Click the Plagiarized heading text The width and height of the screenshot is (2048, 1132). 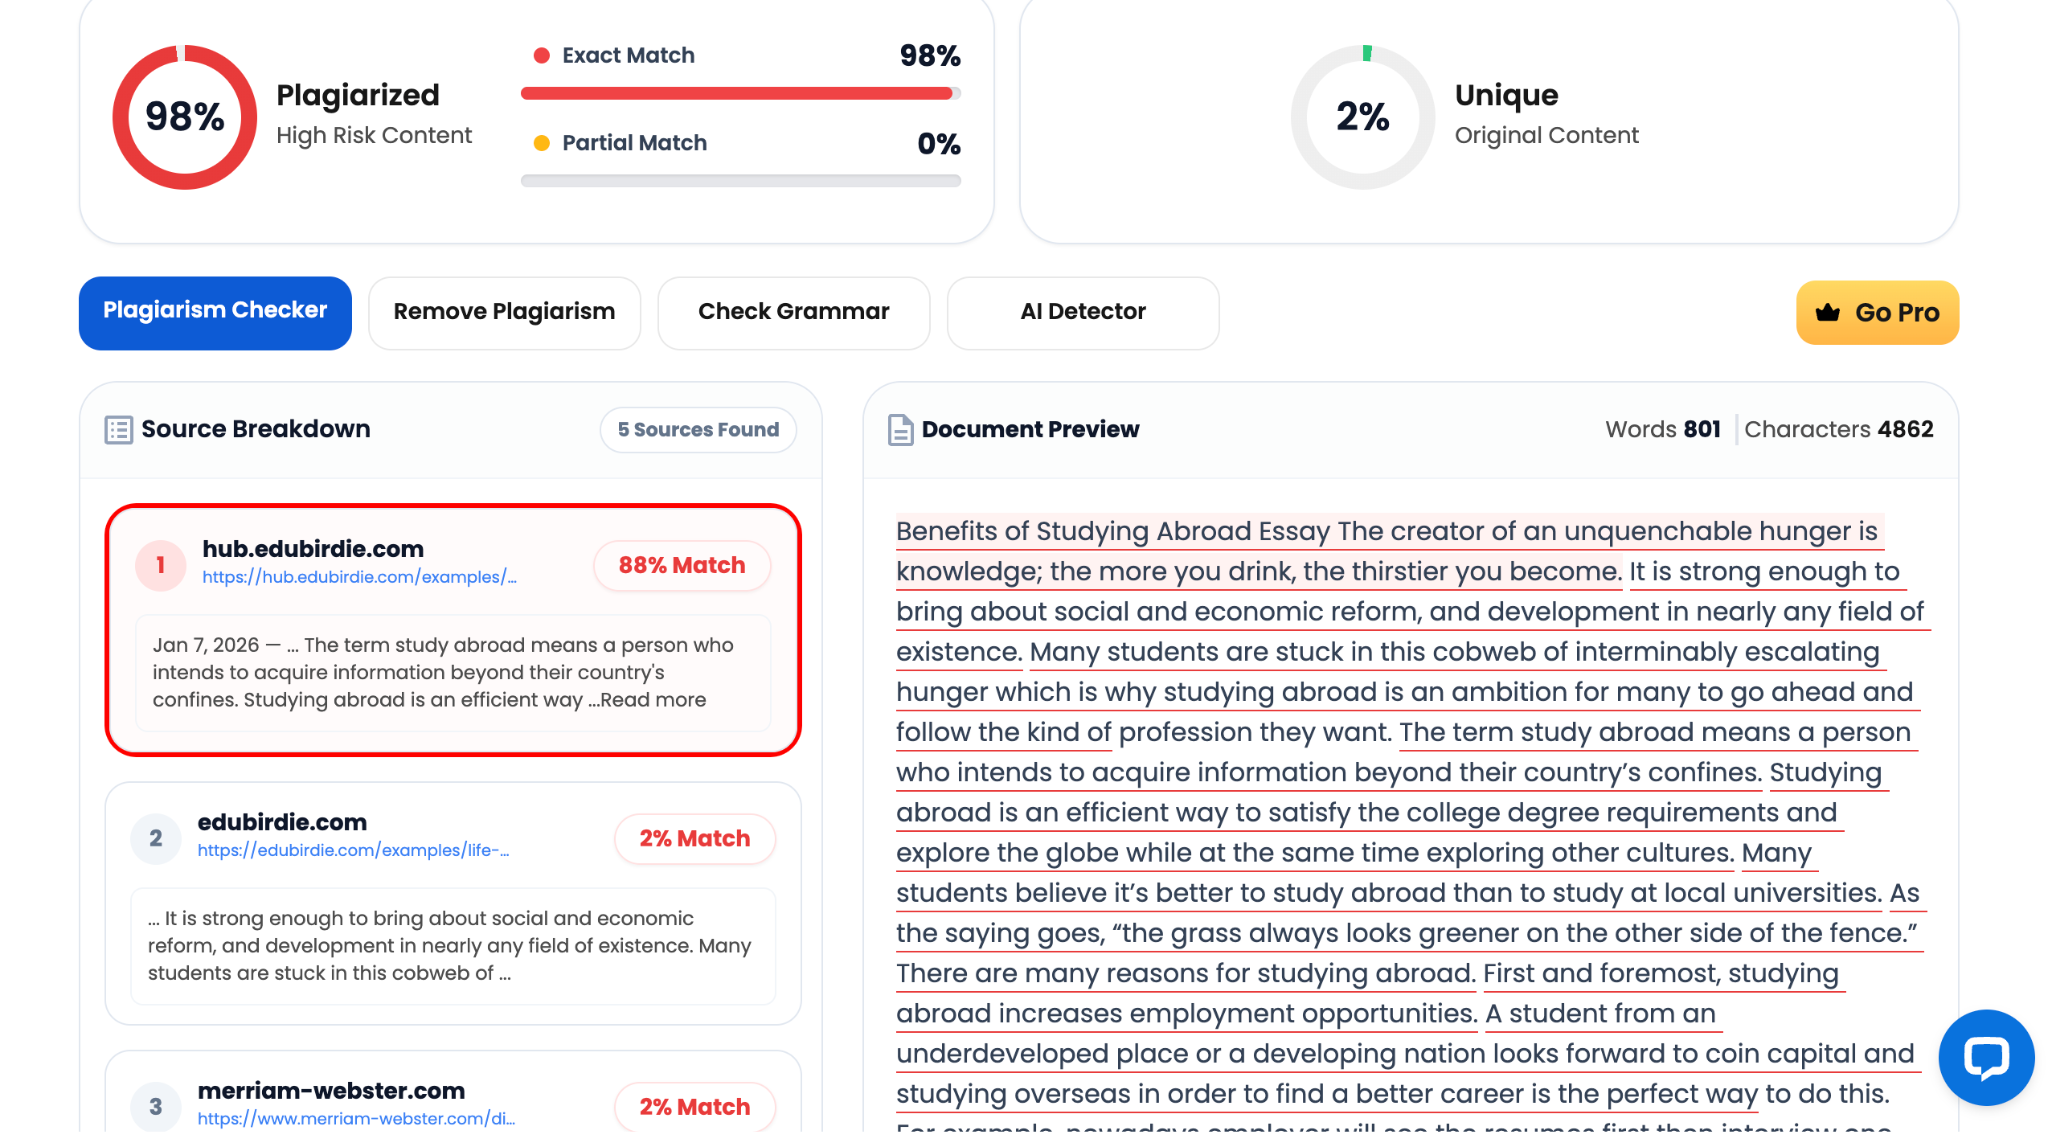coord(358,95)
